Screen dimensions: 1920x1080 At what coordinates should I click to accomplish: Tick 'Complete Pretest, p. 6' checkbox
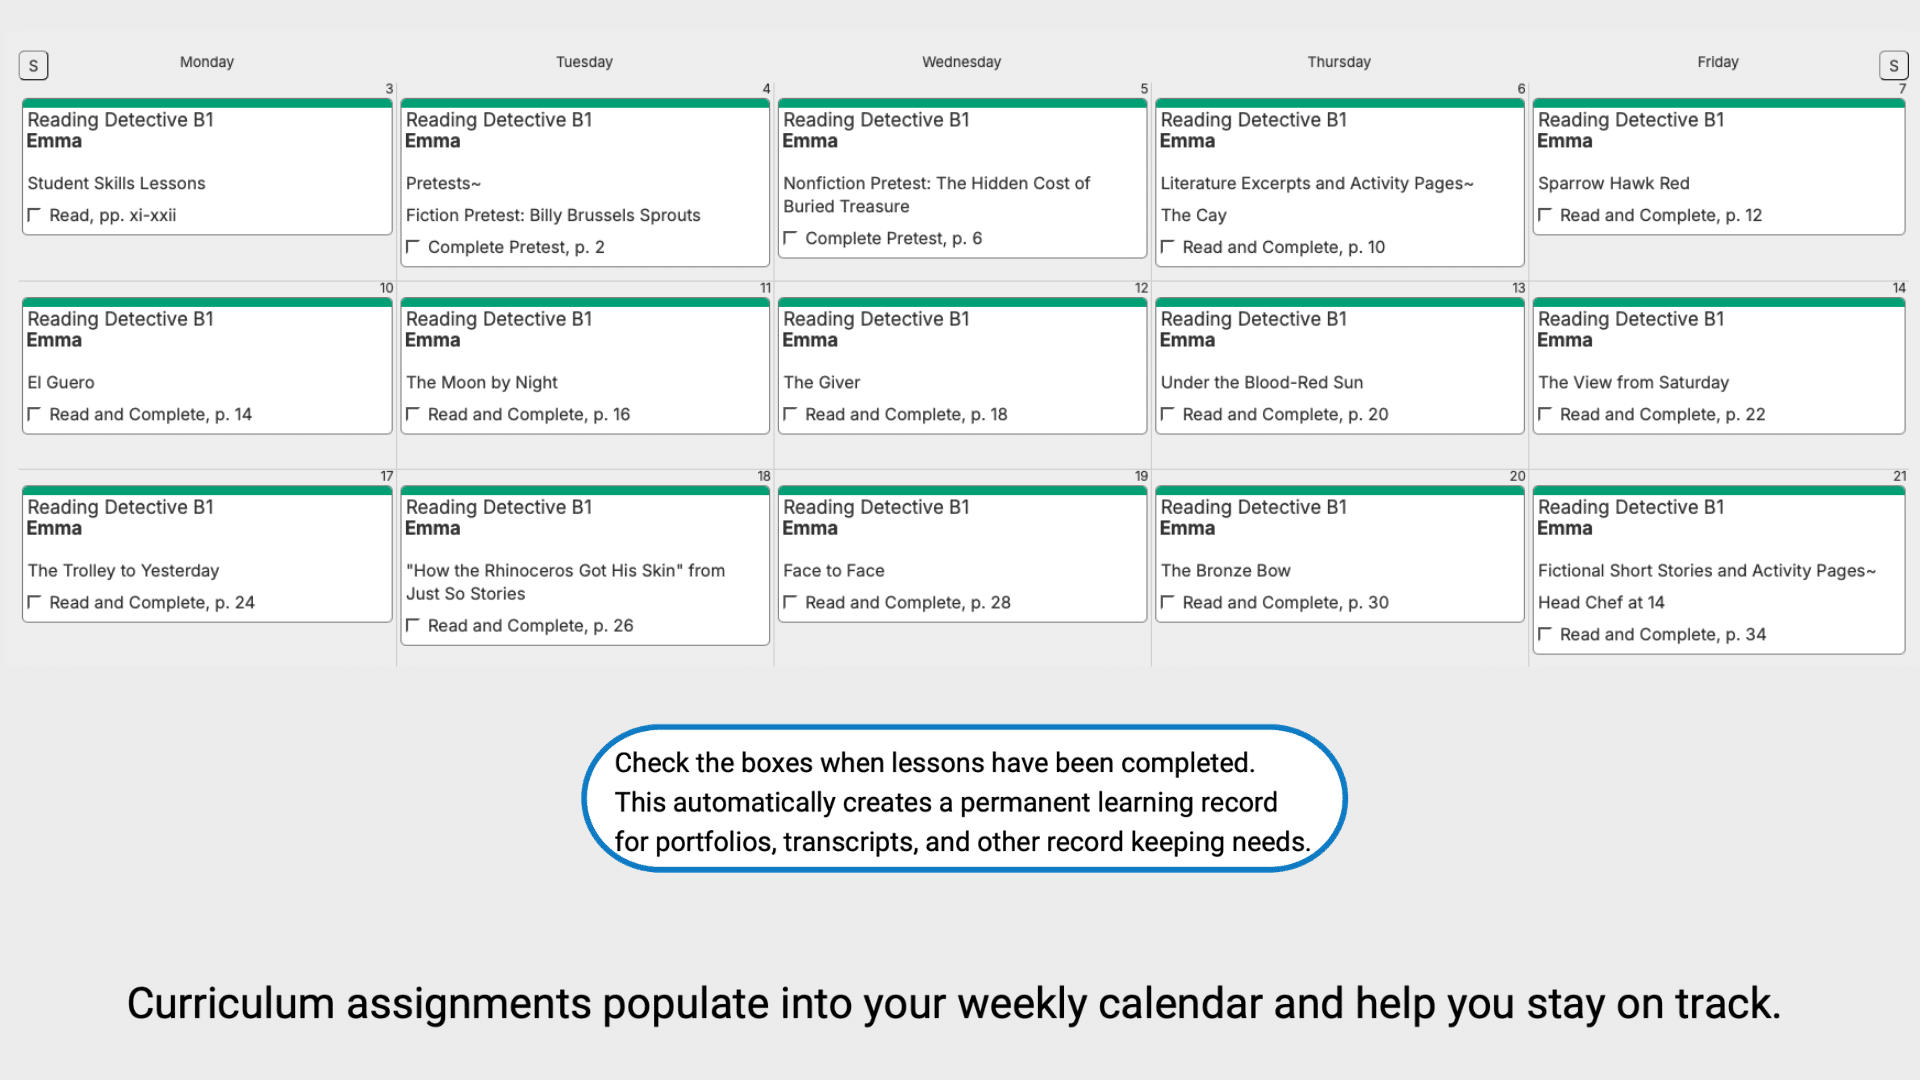tap(790, 238)
